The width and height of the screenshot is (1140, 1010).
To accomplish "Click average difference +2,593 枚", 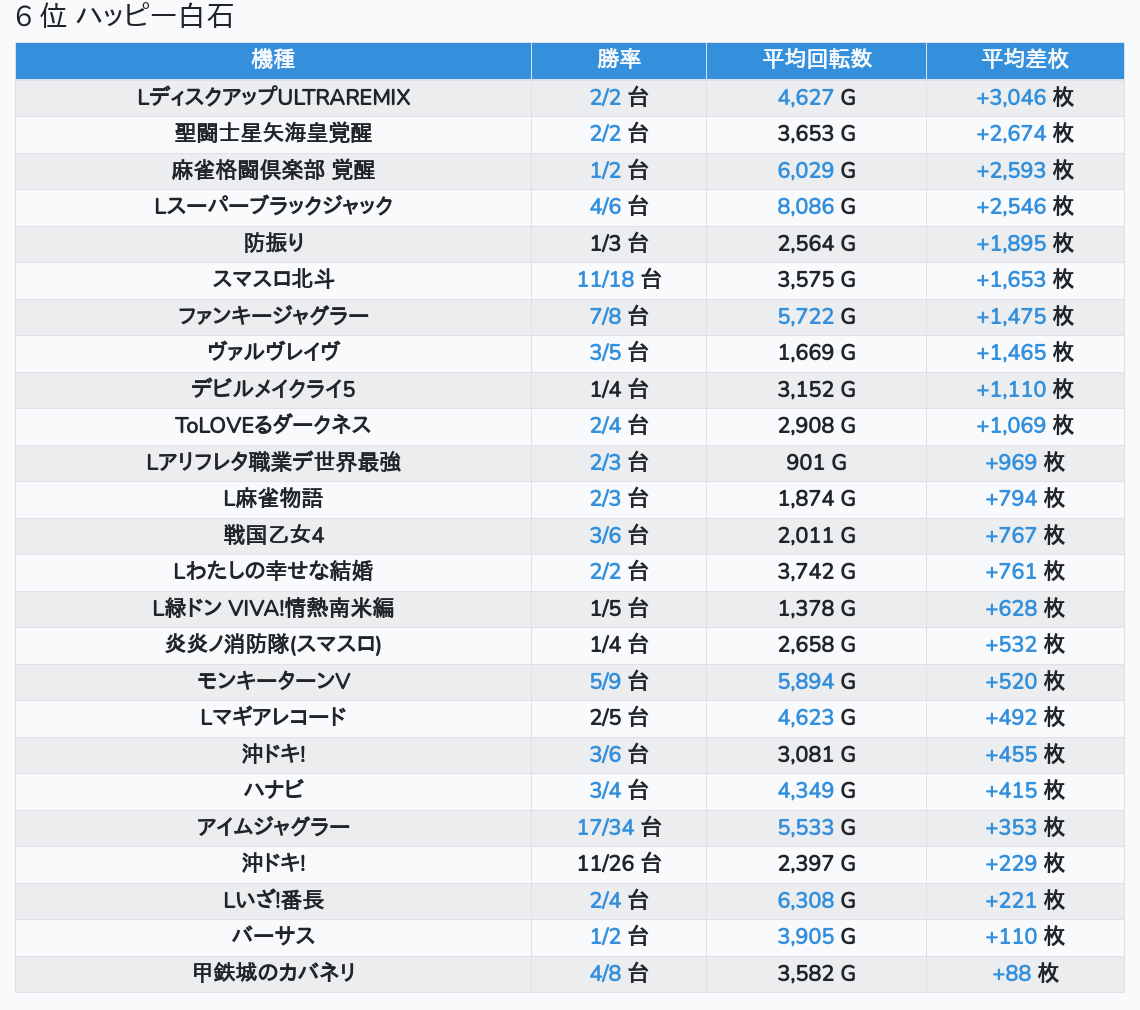I will pos(1025,170).
